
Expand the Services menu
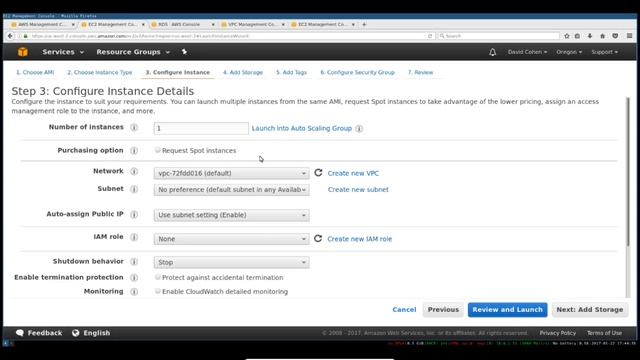click(x=63, y=52)
